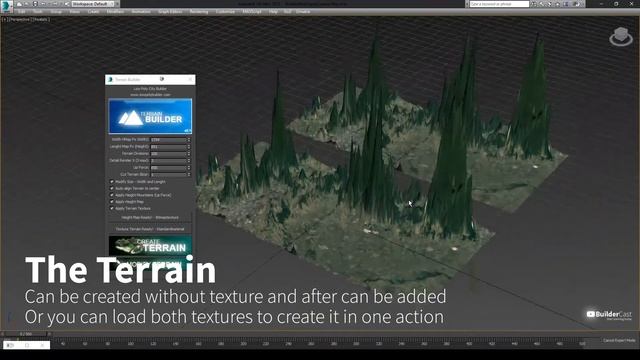This screenshot has height=360, width=640.
Task: Click the Up Force value field
Action: (x=169, y=167)
